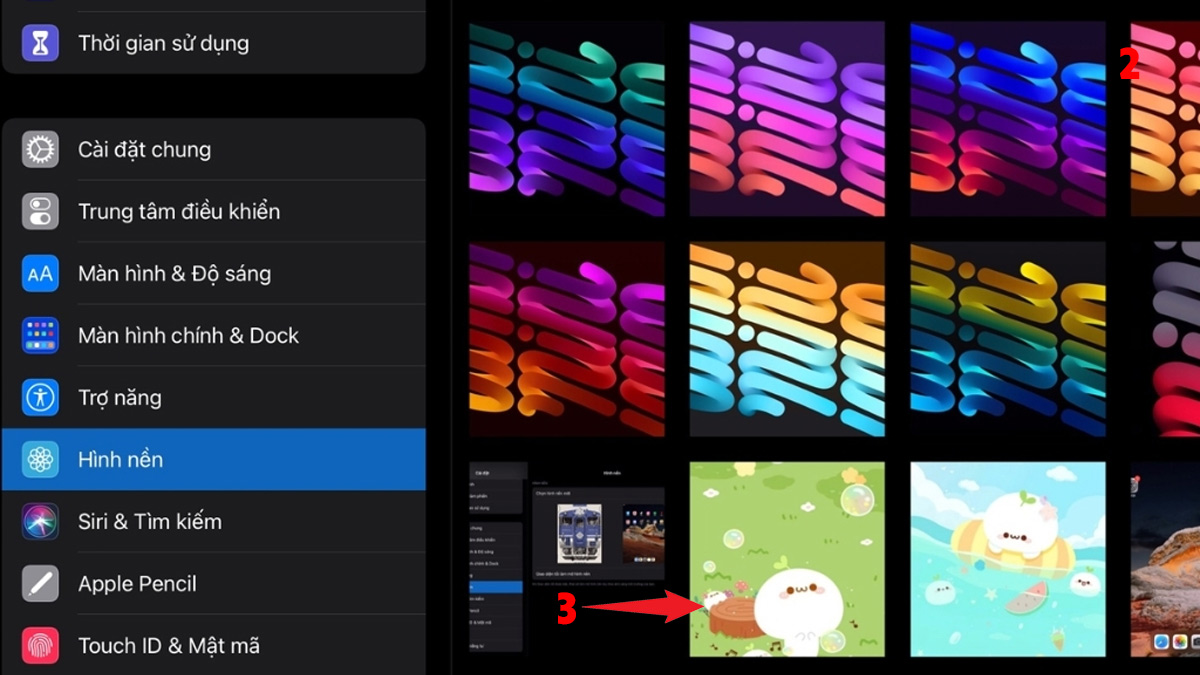Open Touch ID & Mật mã settings
The width and height of the screenshot is (1200, 675).
click(214, 646)
